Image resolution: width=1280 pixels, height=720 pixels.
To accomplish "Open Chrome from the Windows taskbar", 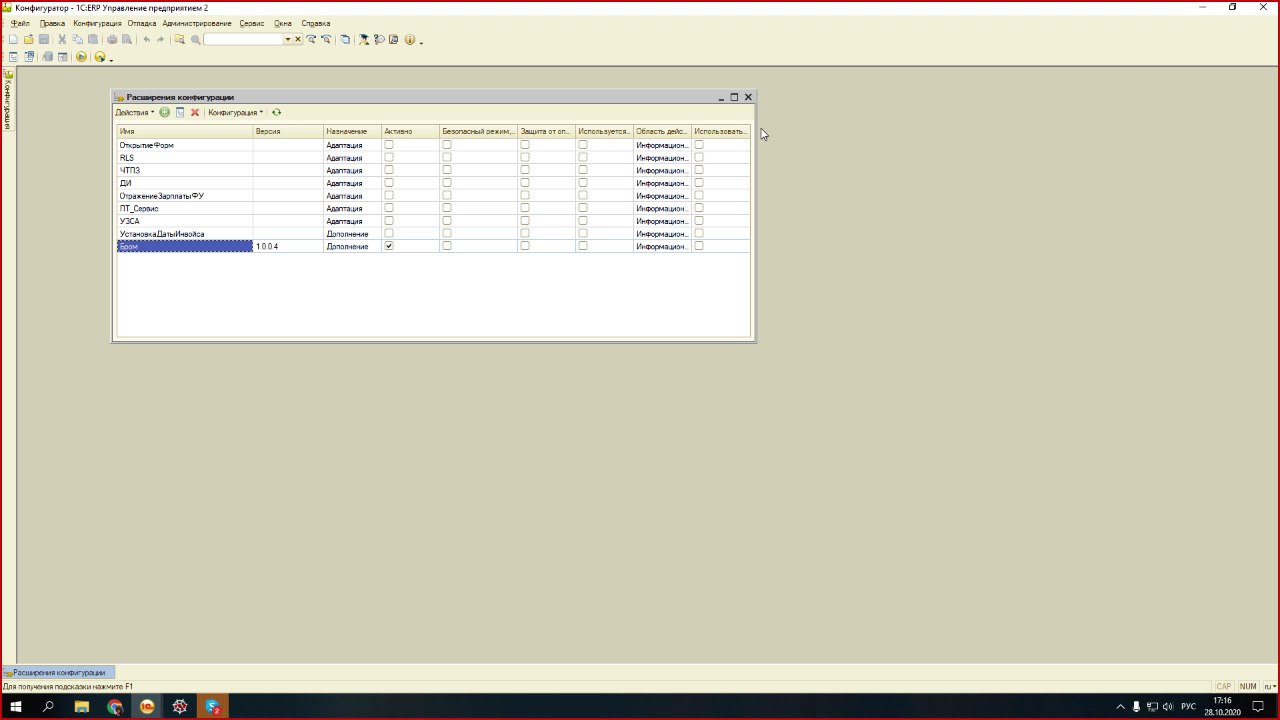I will [x=115, y=706].
